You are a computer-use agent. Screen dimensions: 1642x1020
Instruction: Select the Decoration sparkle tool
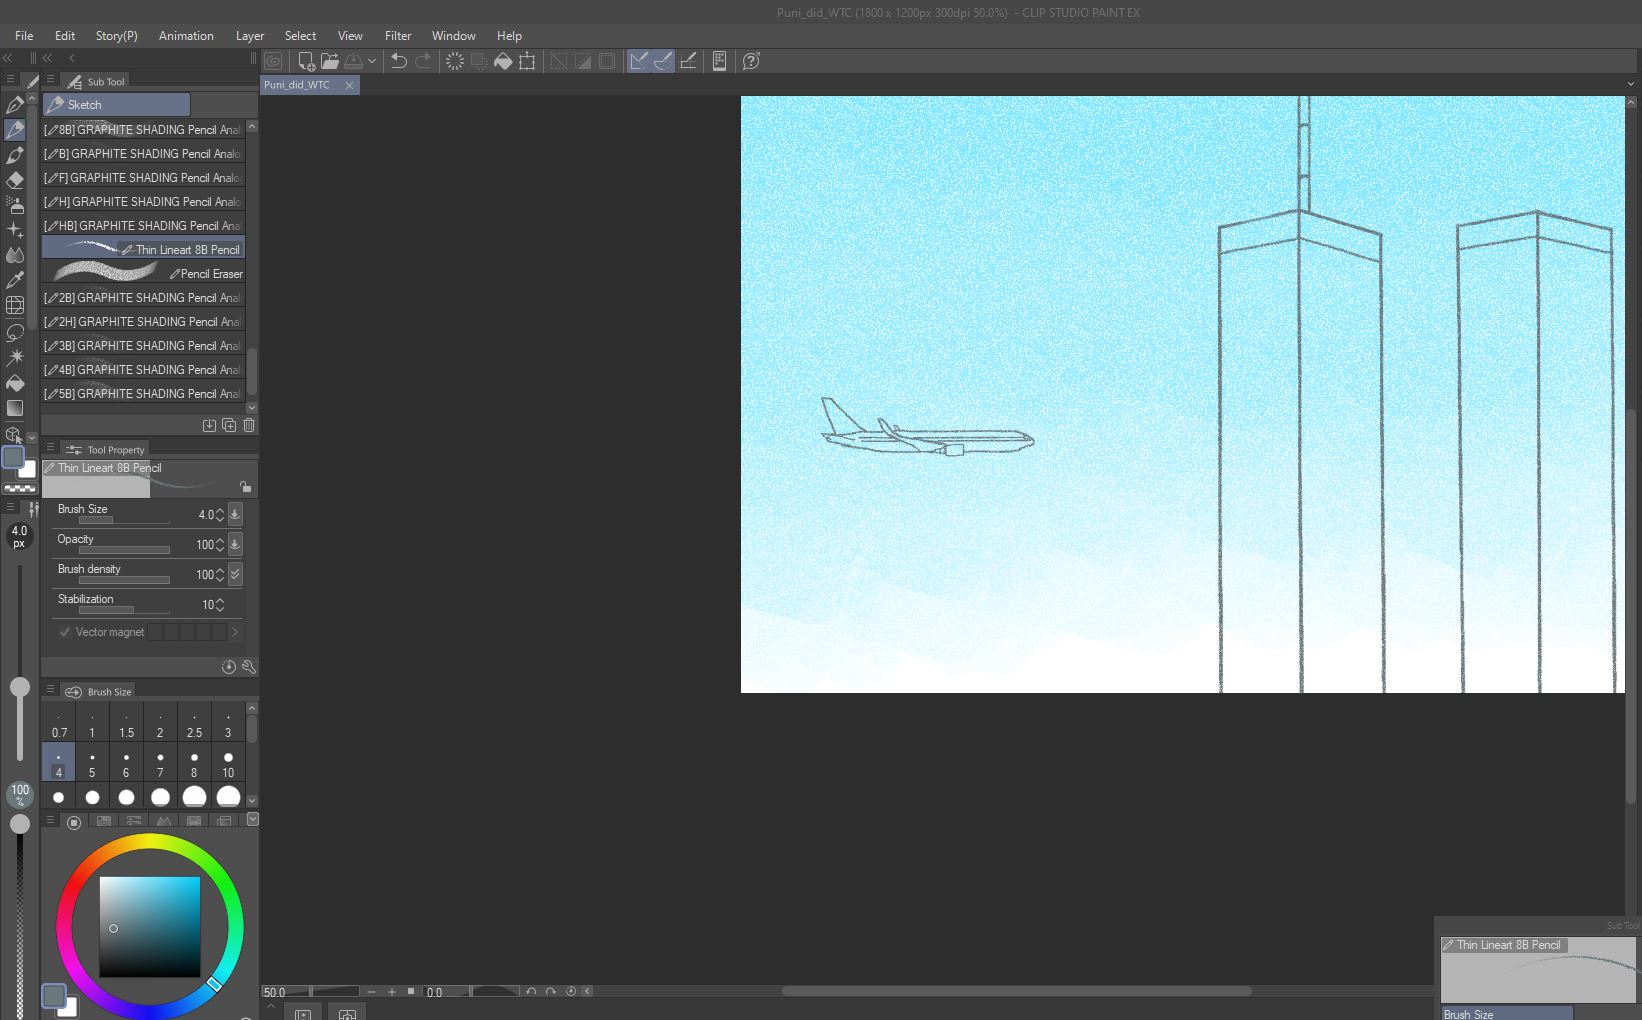click(x=15, y=230)
